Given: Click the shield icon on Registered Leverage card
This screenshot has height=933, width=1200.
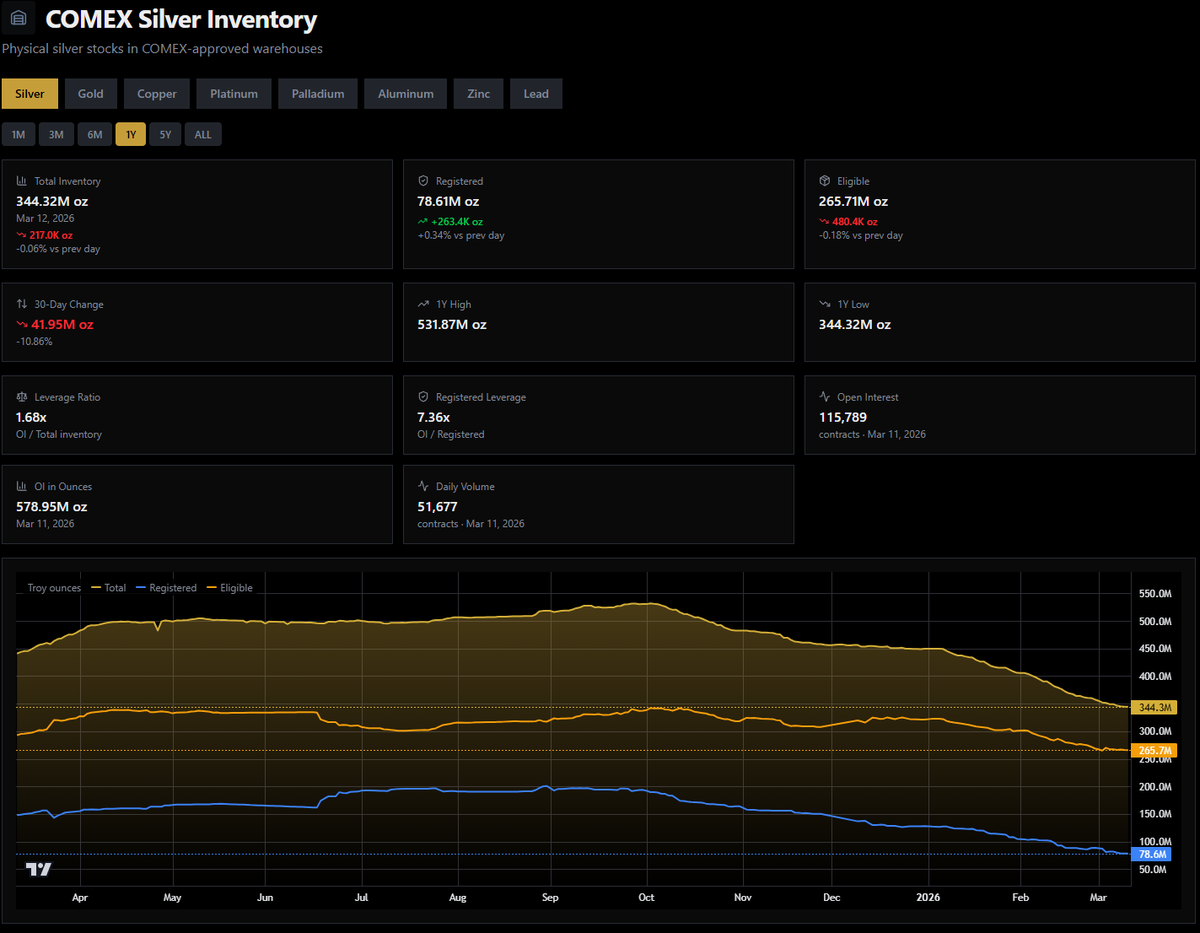Looking at the screenshot, I should click(423, 397).
